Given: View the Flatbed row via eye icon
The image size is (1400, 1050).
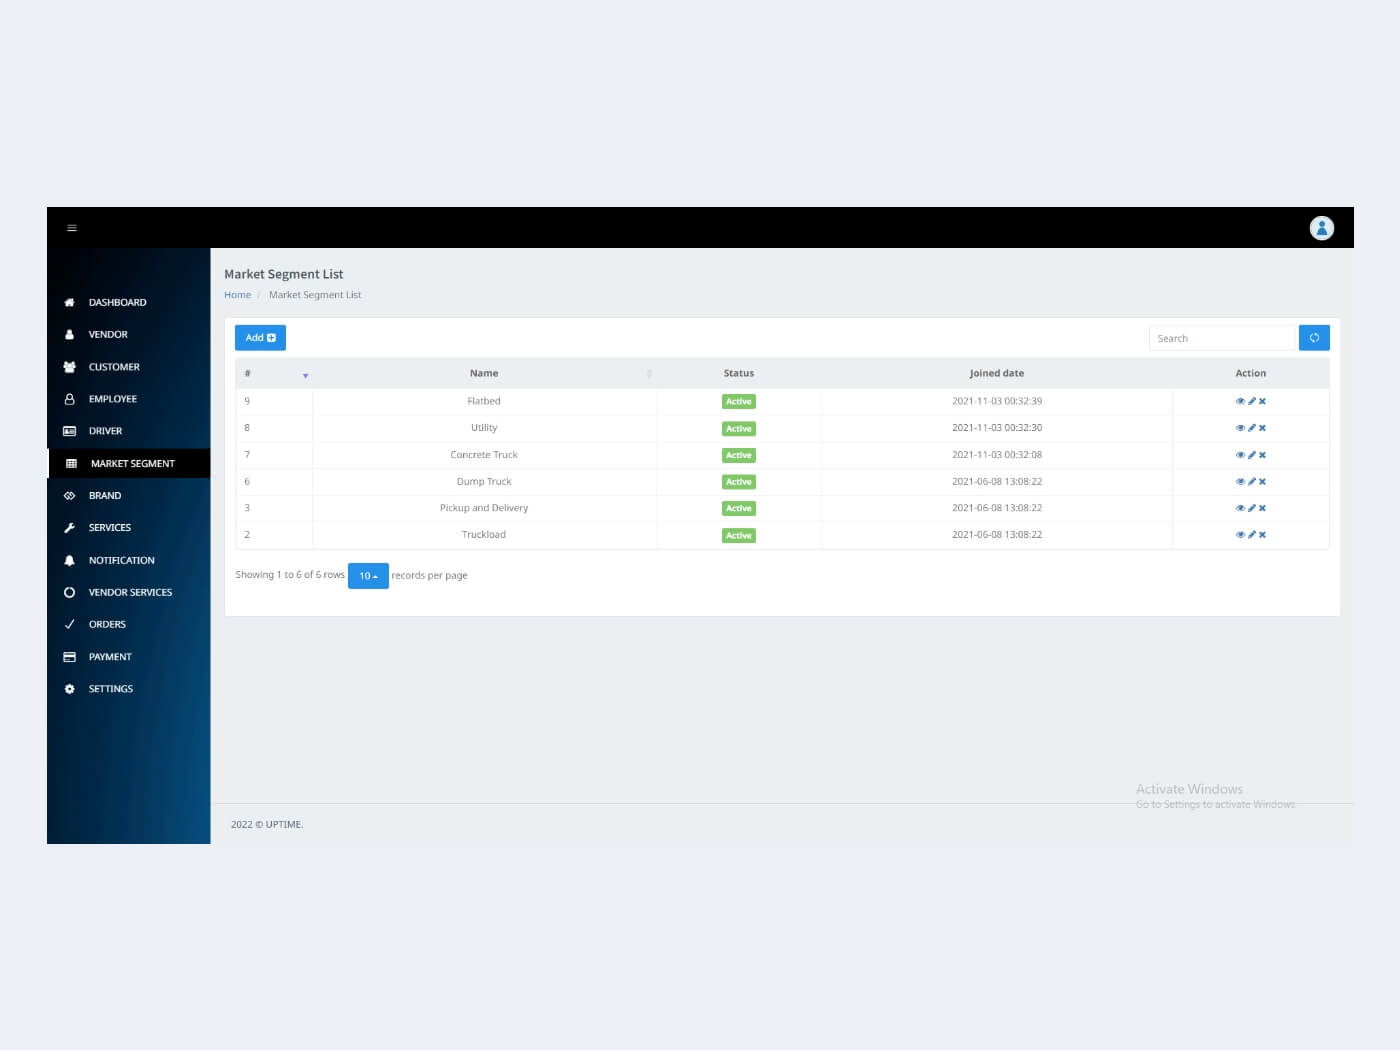Looking at the screenshot, I should pos(1240,401).
